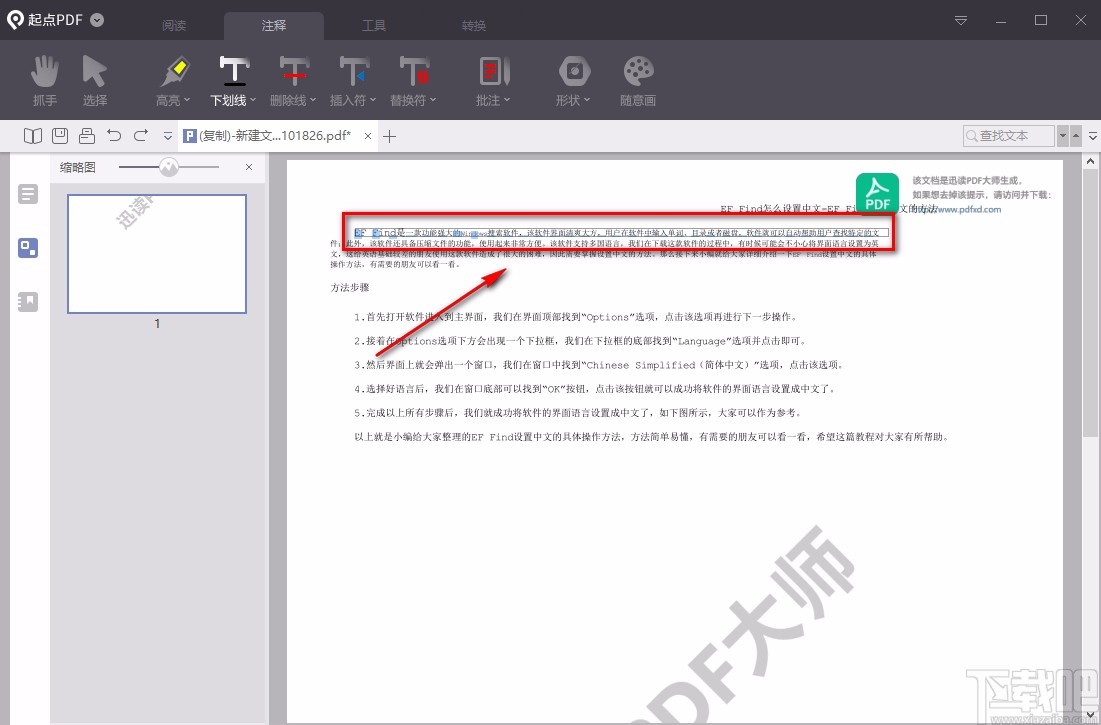Select the Insert caret (插入符) tool
The height and width of the screenshot is (725, 1101).
pyautogui.click(x=354, y=71)
